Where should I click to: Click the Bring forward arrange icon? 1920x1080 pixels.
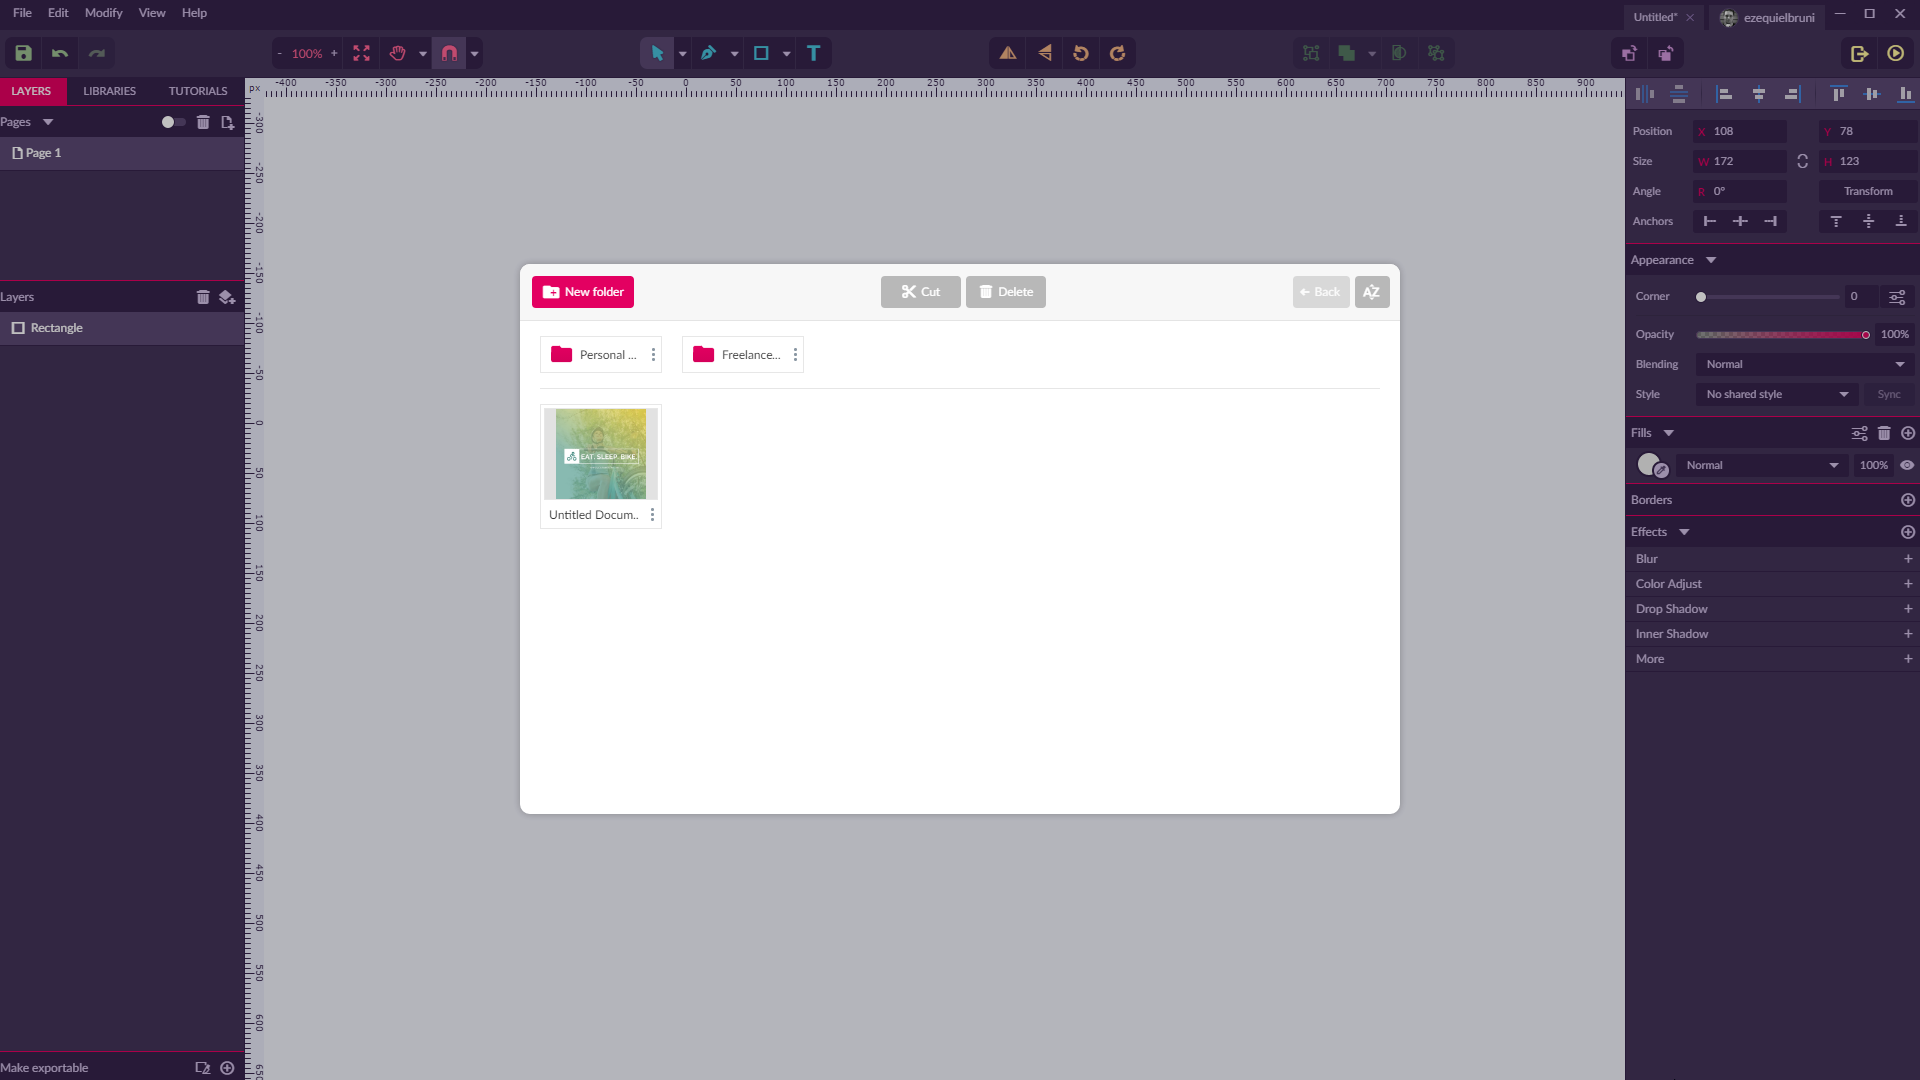tap(1629, 53)
